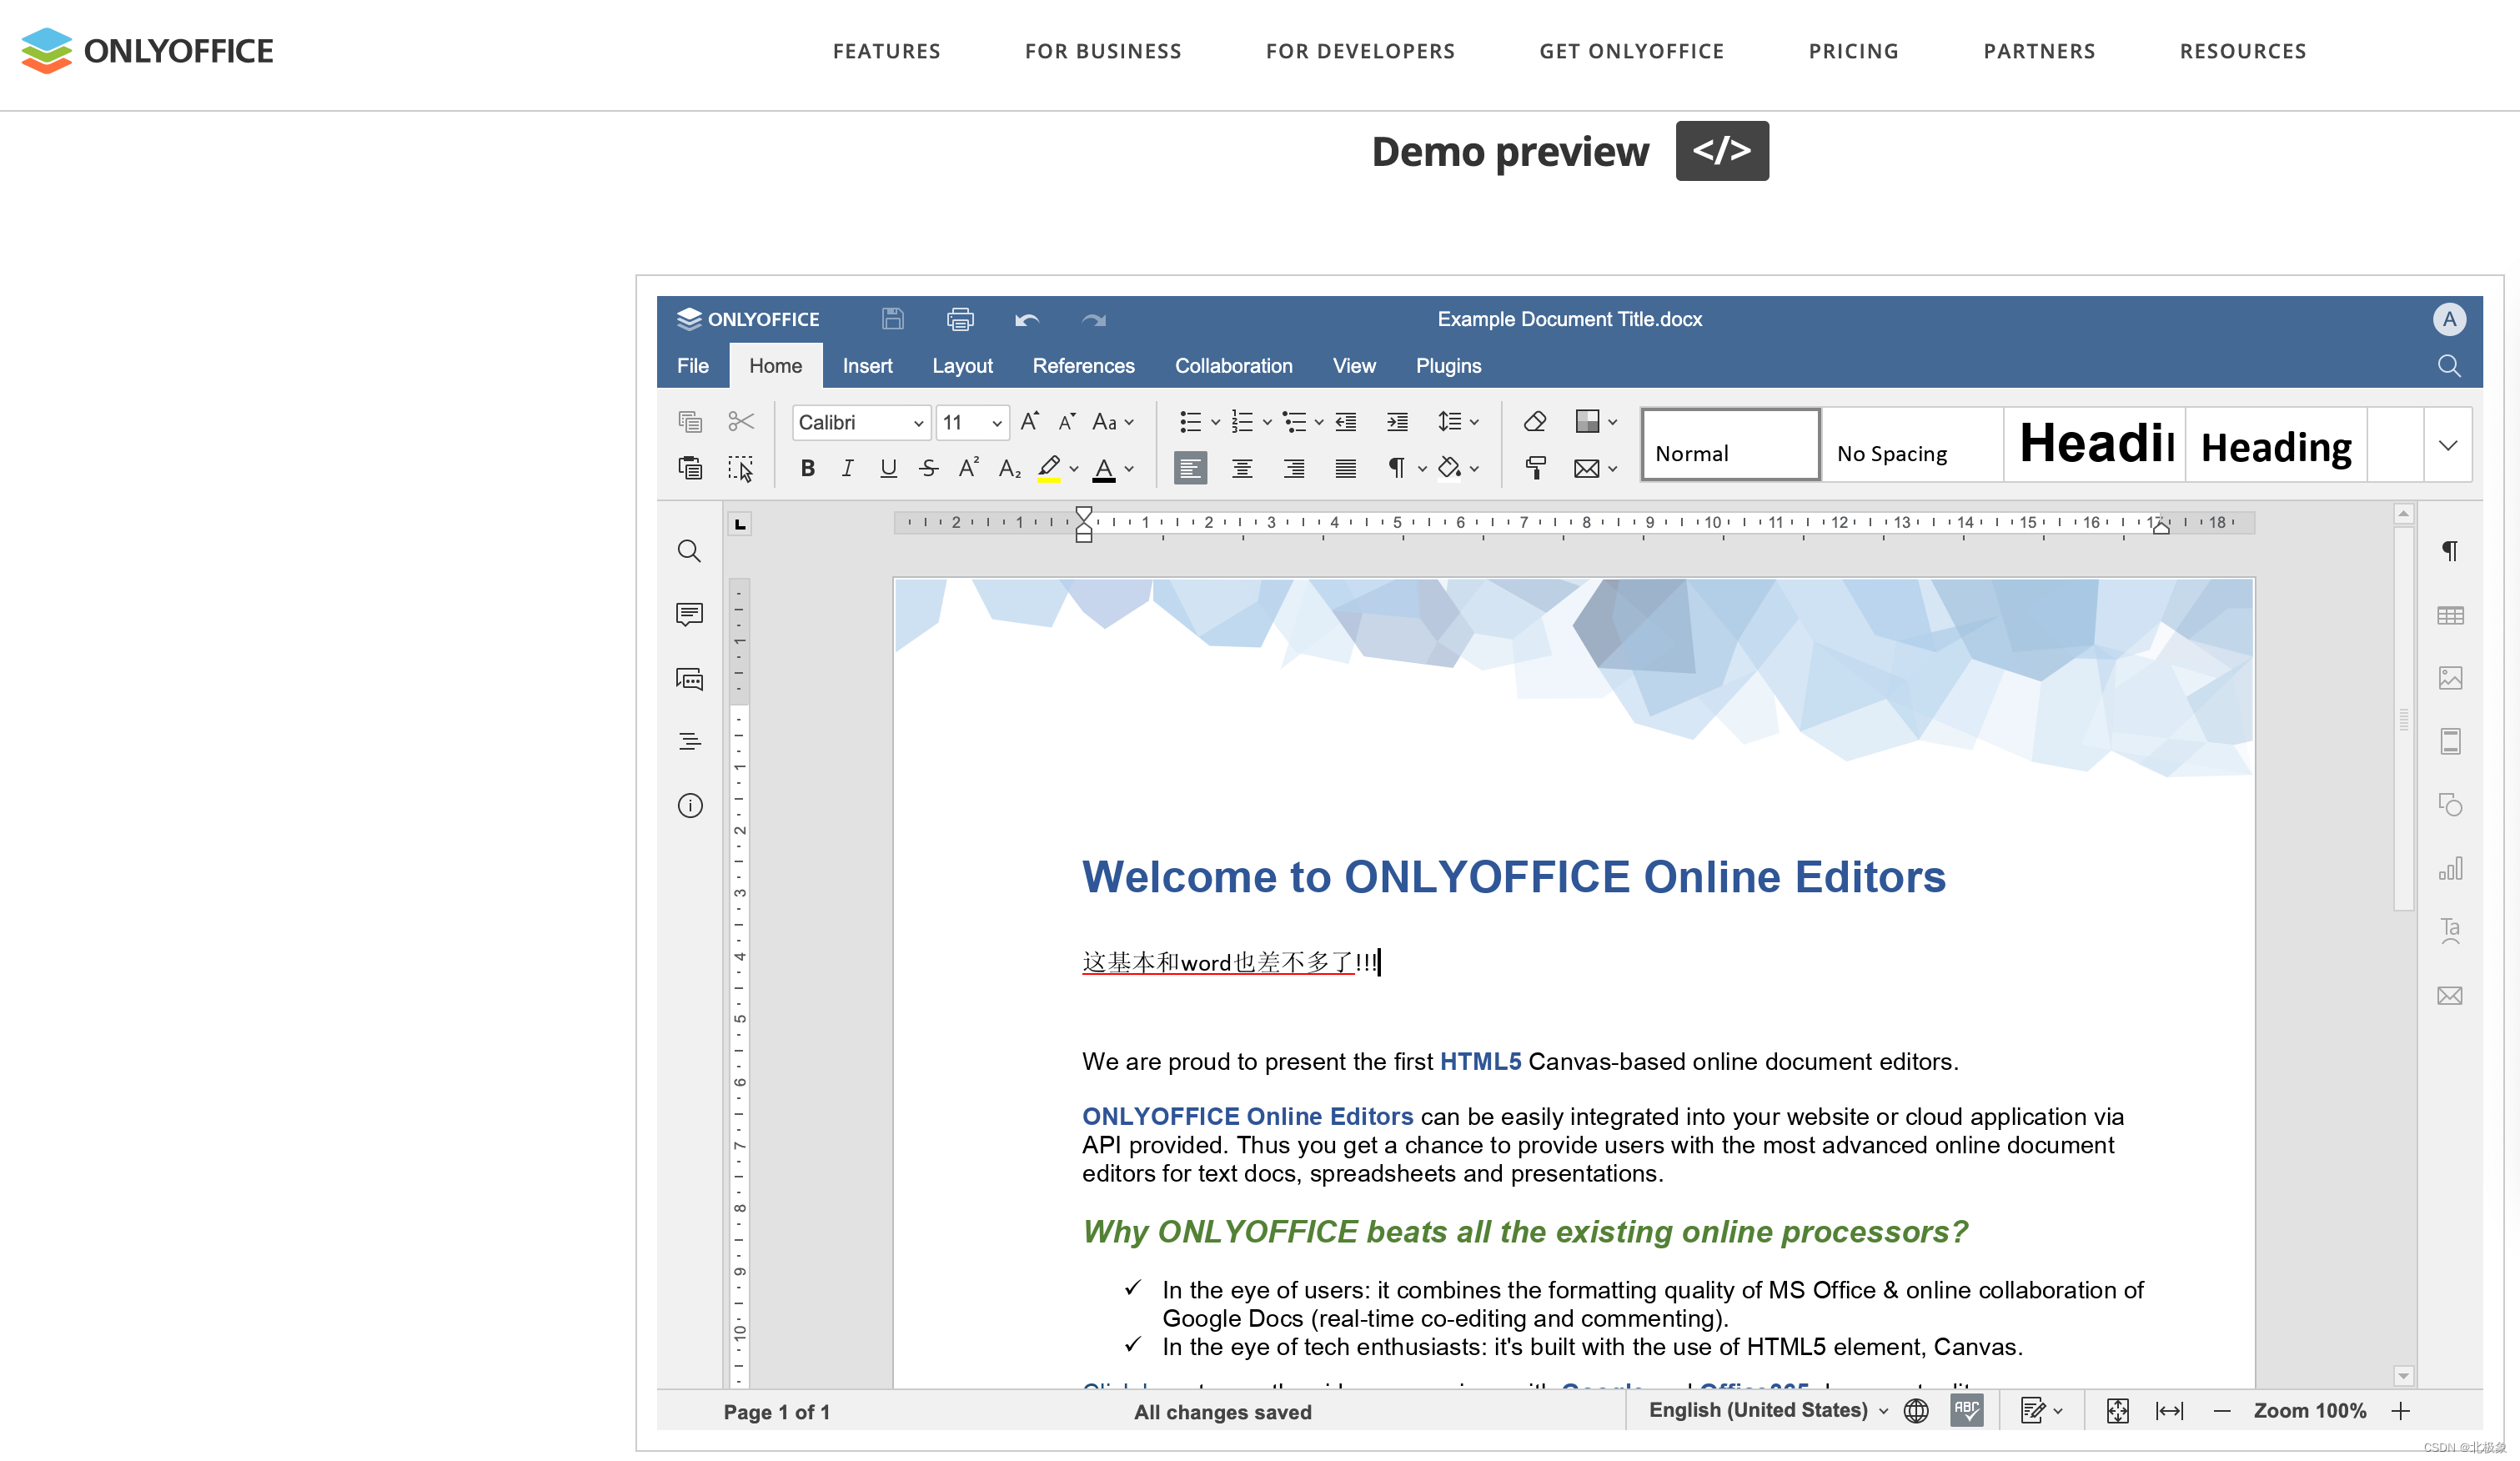
Task: Open the Comments panel in left sidebar
Action: (689, 614)
